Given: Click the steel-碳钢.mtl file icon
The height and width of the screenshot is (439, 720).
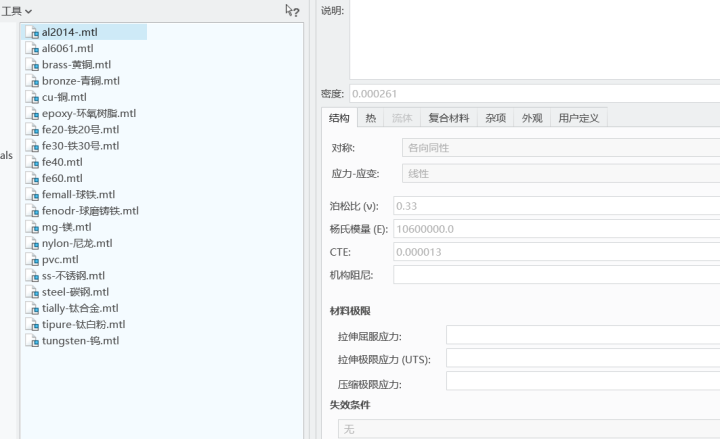Looking at the screenshot, I should (32, 292).
